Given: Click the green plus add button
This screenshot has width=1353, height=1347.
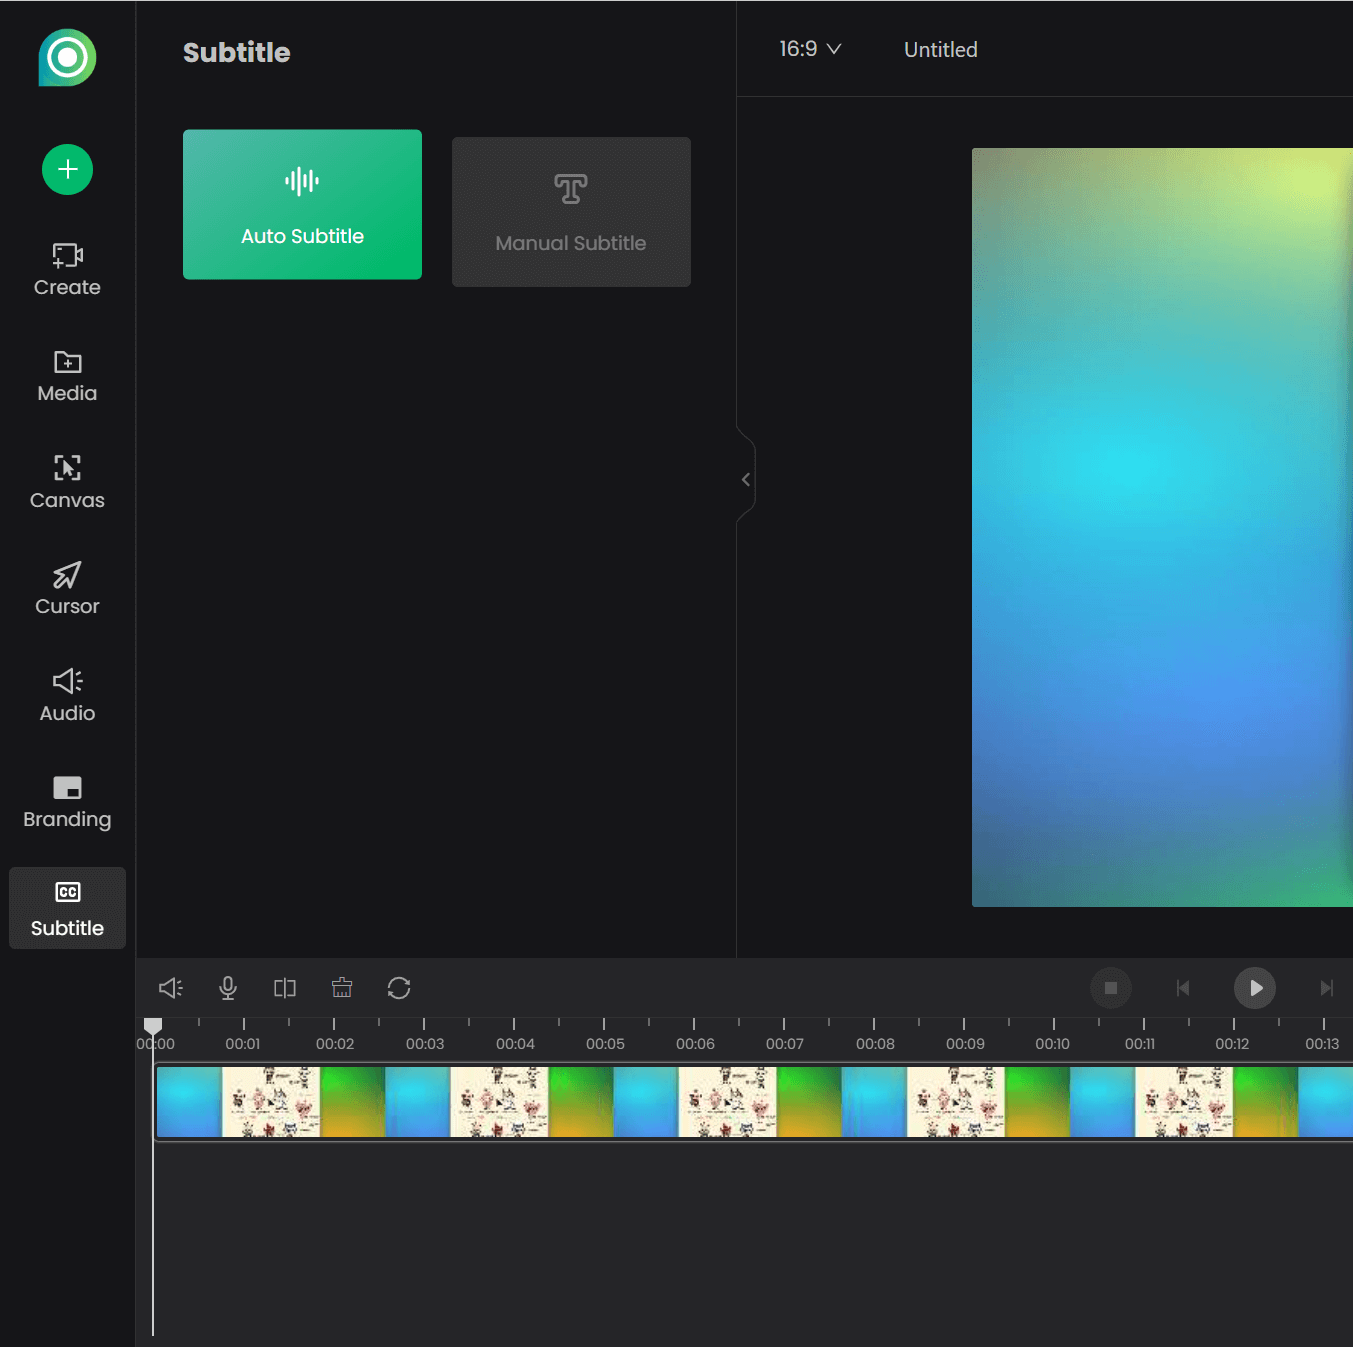Looking at the screenshot, I should 67,170.
